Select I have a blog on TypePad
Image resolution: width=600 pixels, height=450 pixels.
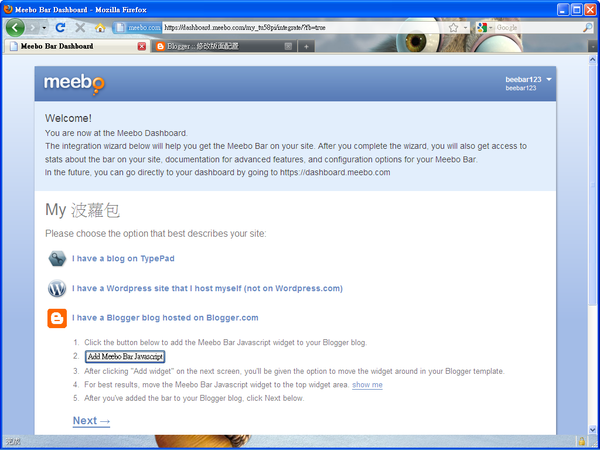(x=123, y=259)
